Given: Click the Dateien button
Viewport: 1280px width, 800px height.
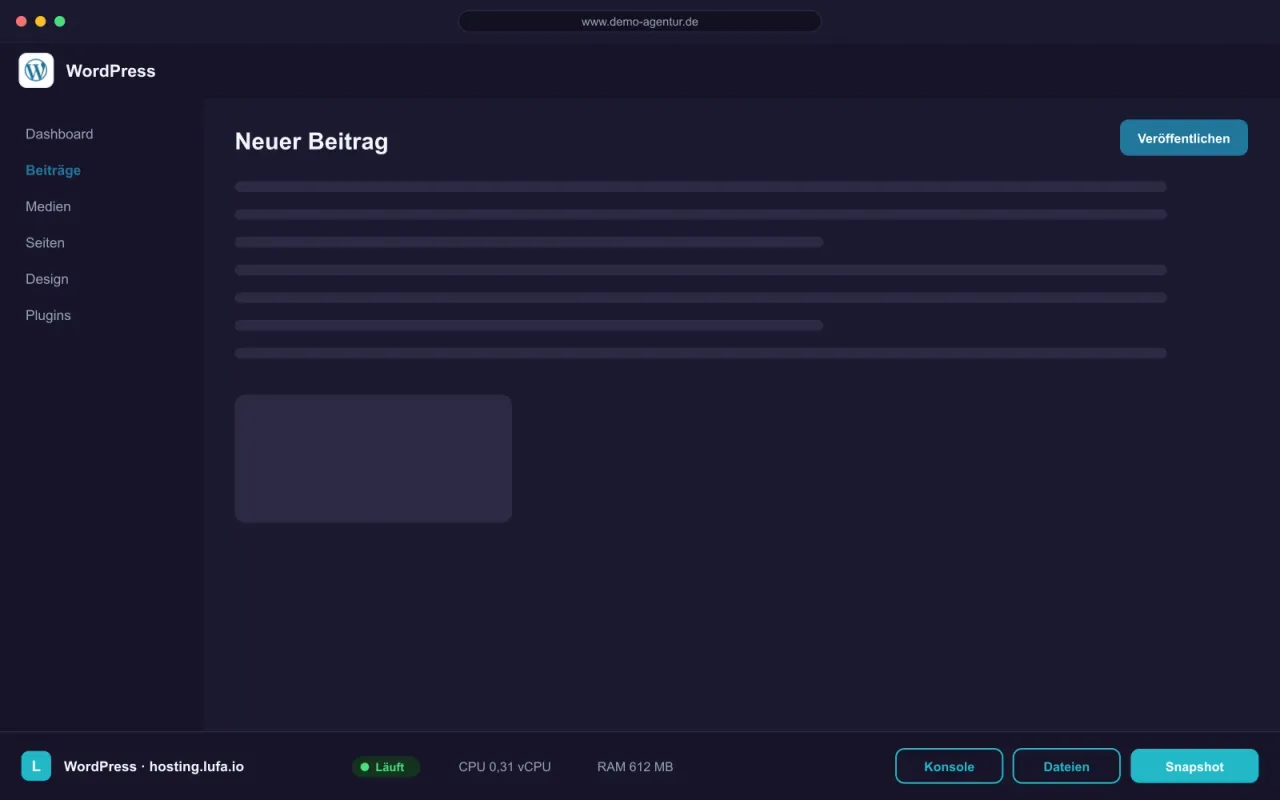Looking at the screenshot, I should (x=1067, y=766).
